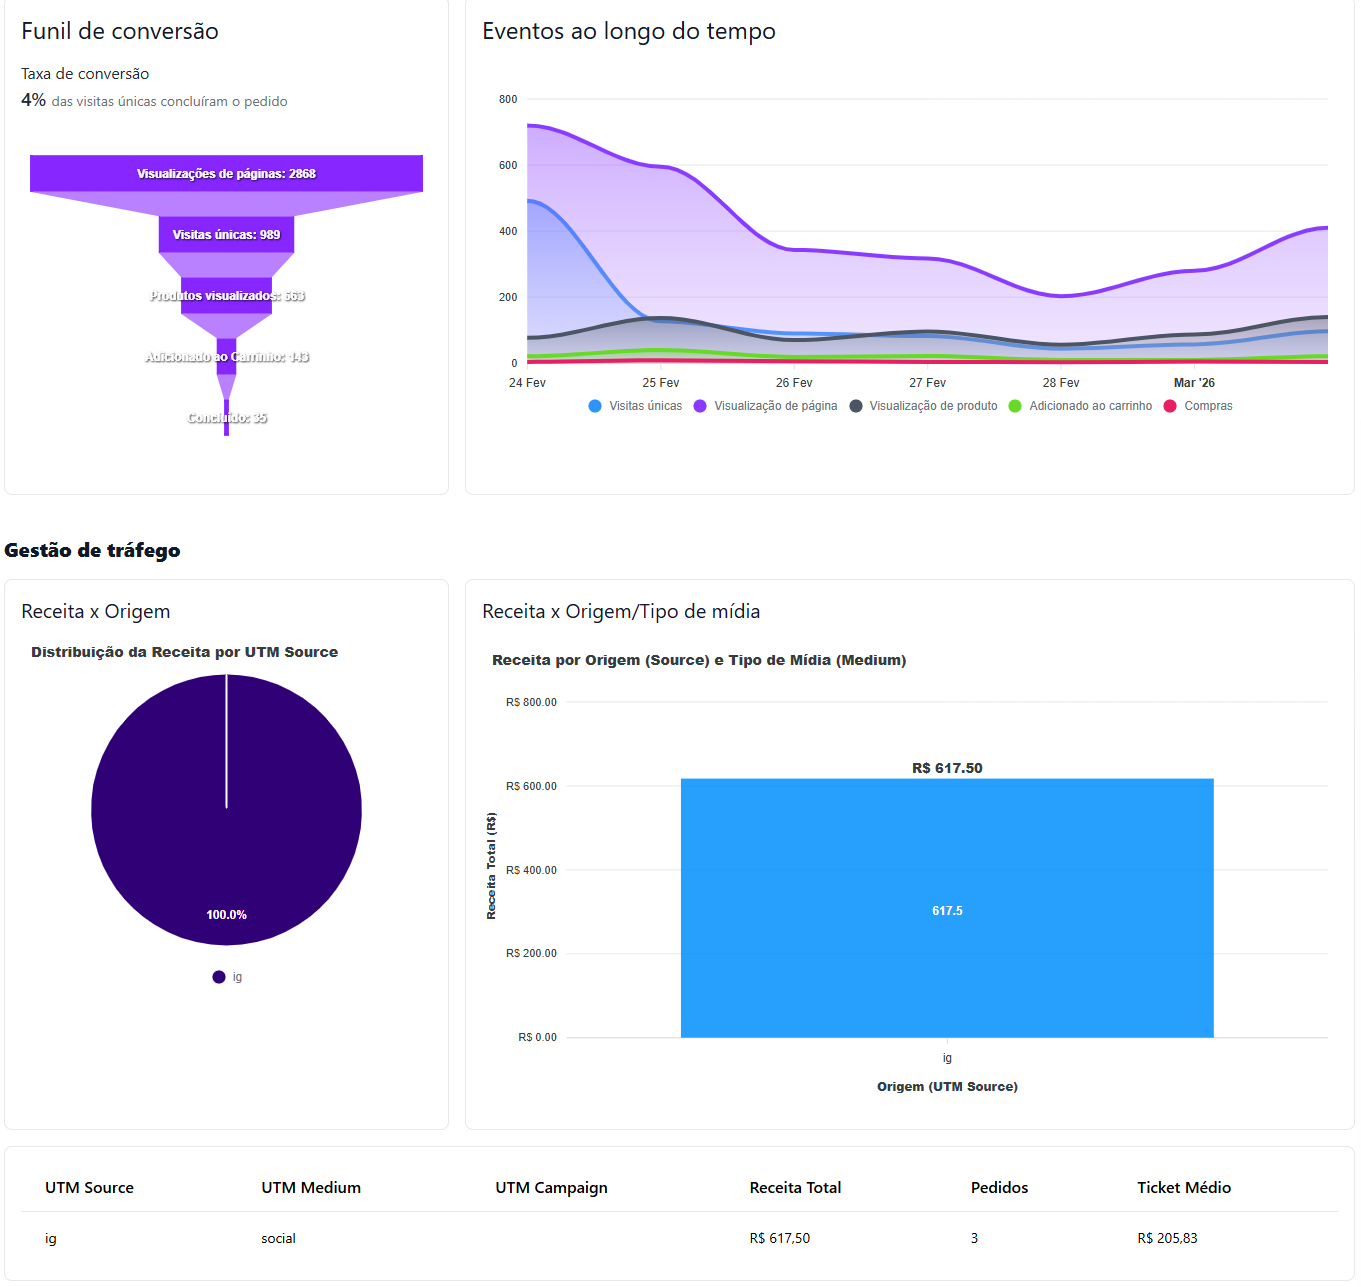Screen dimensions: 1361x1287
Task: Sort table by Receita Total header
Action: 795,1188
